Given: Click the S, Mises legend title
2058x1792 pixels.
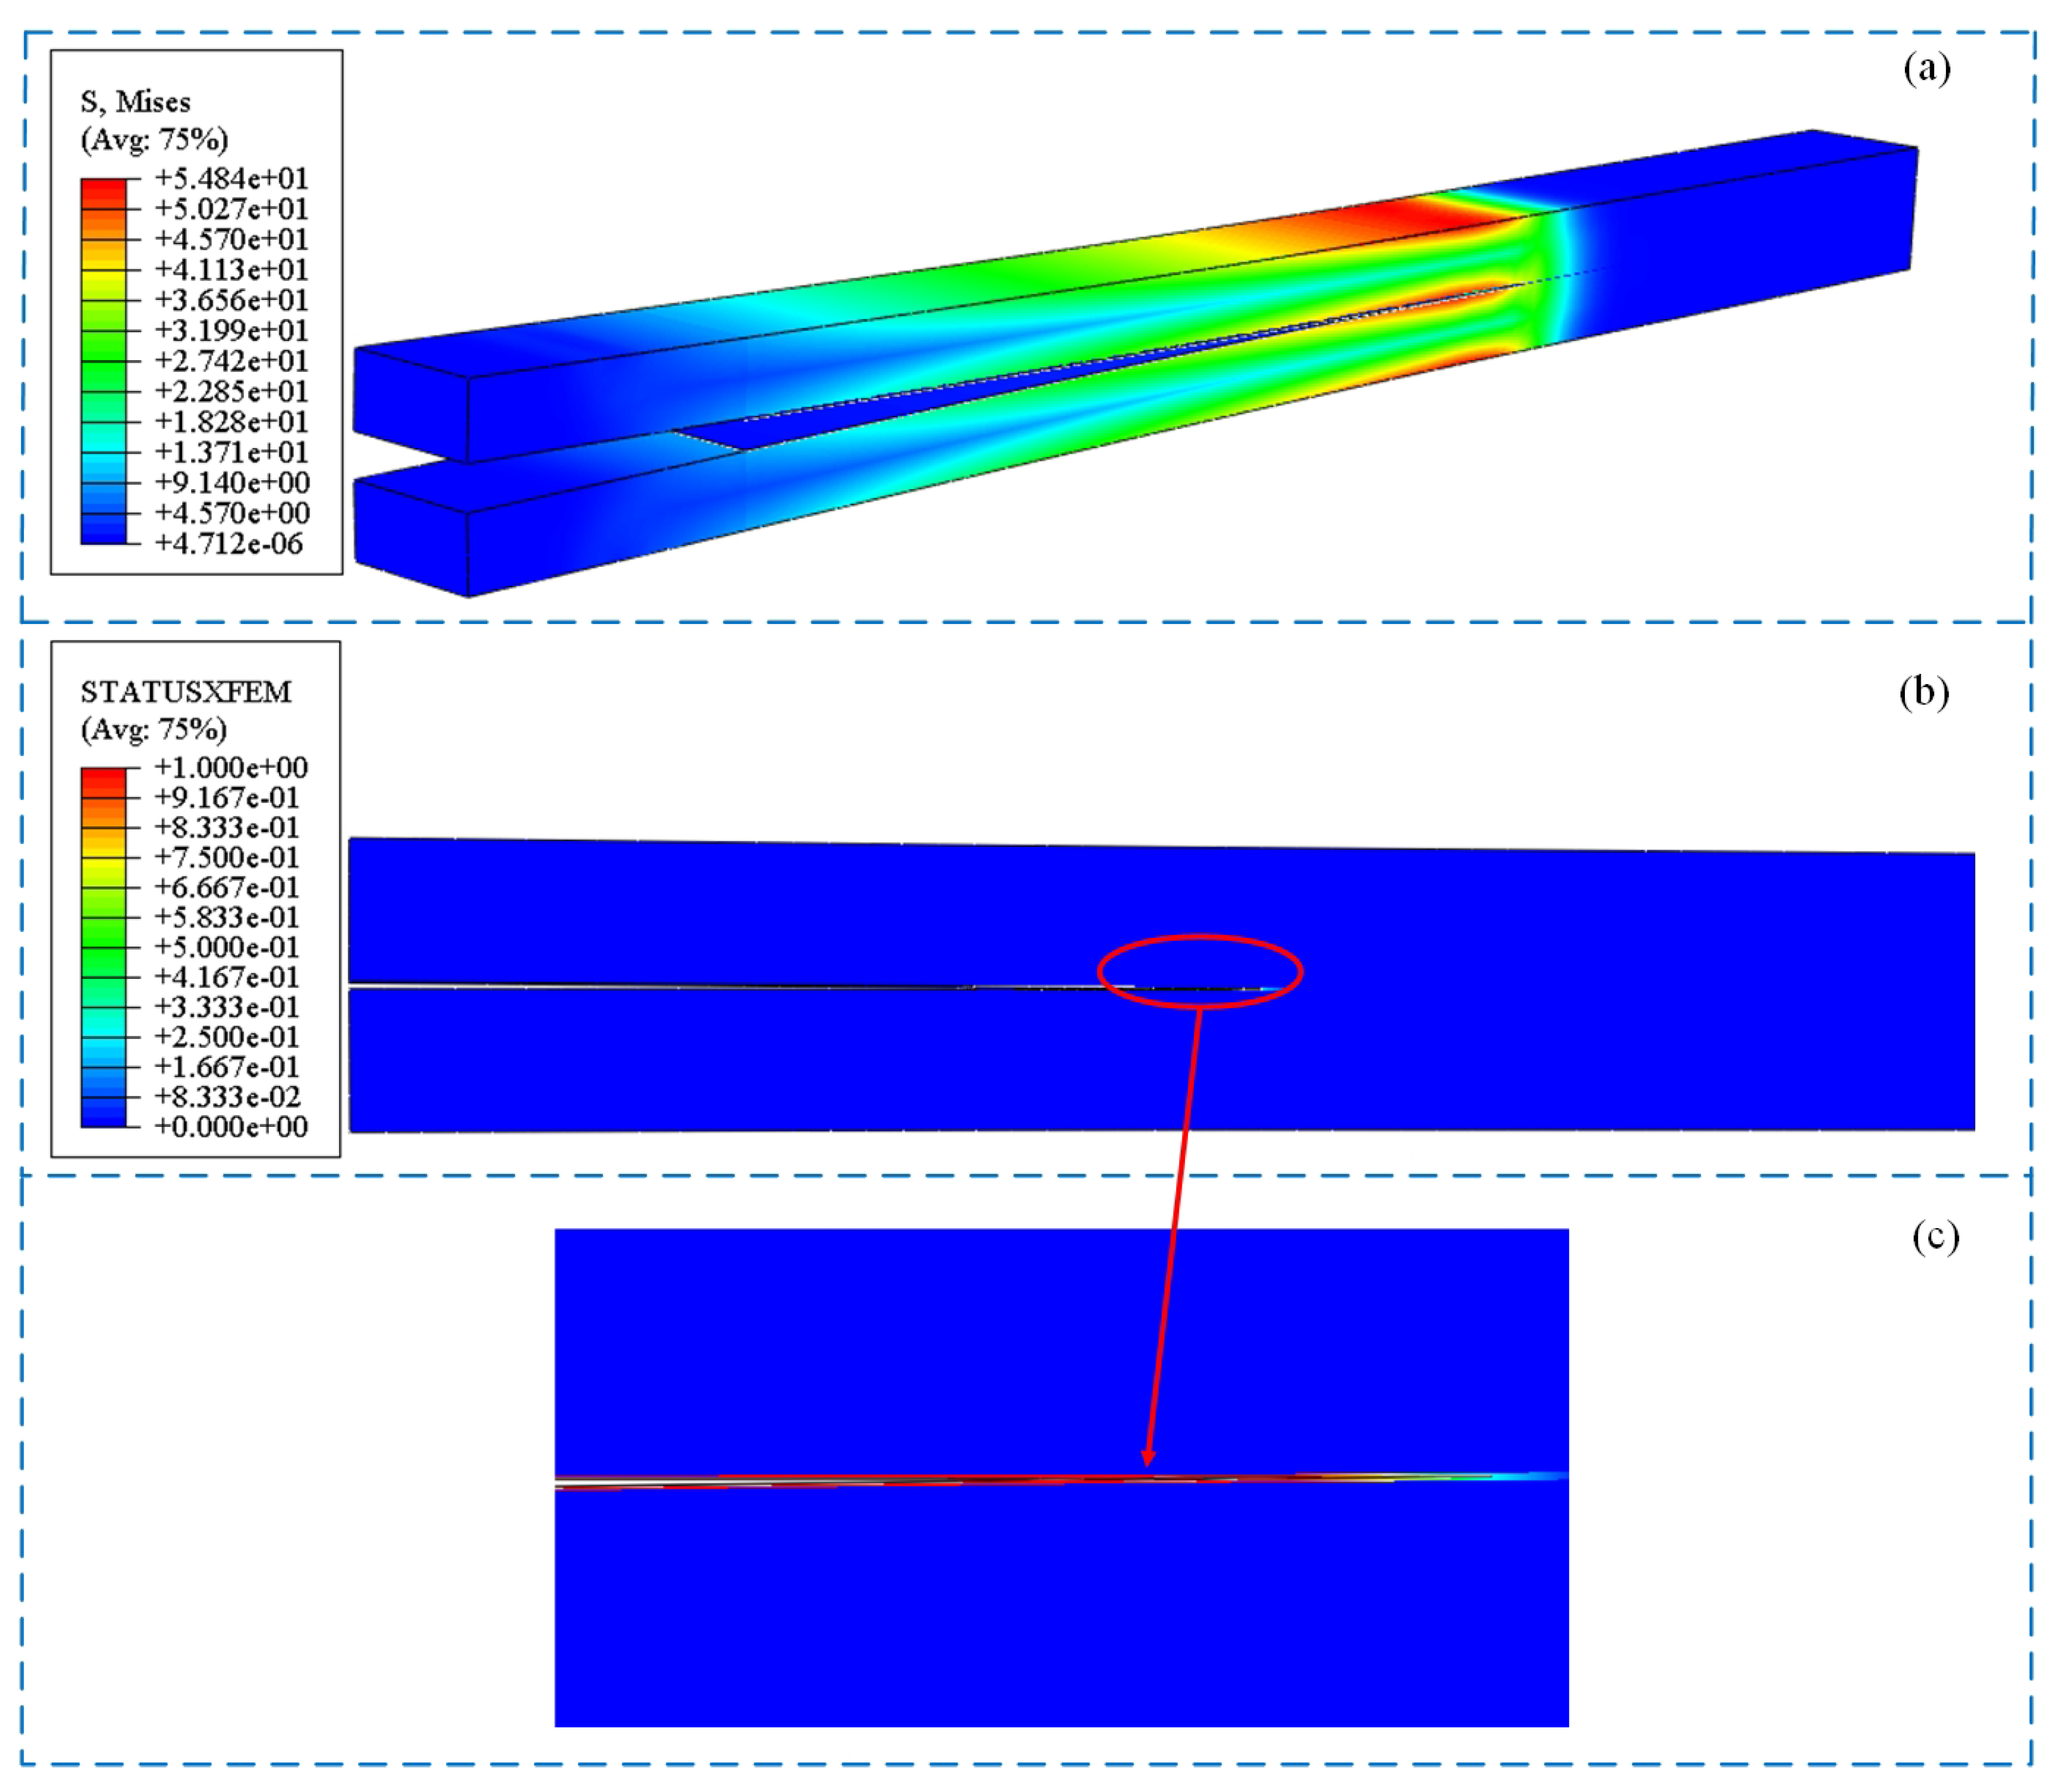Looking at the screenshot, I should (135, 102).
